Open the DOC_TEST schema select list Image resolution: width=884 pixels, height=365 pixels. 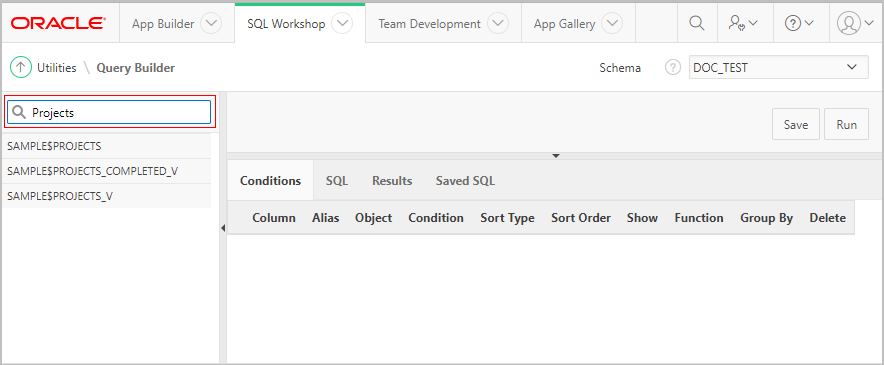coord(779,67)
